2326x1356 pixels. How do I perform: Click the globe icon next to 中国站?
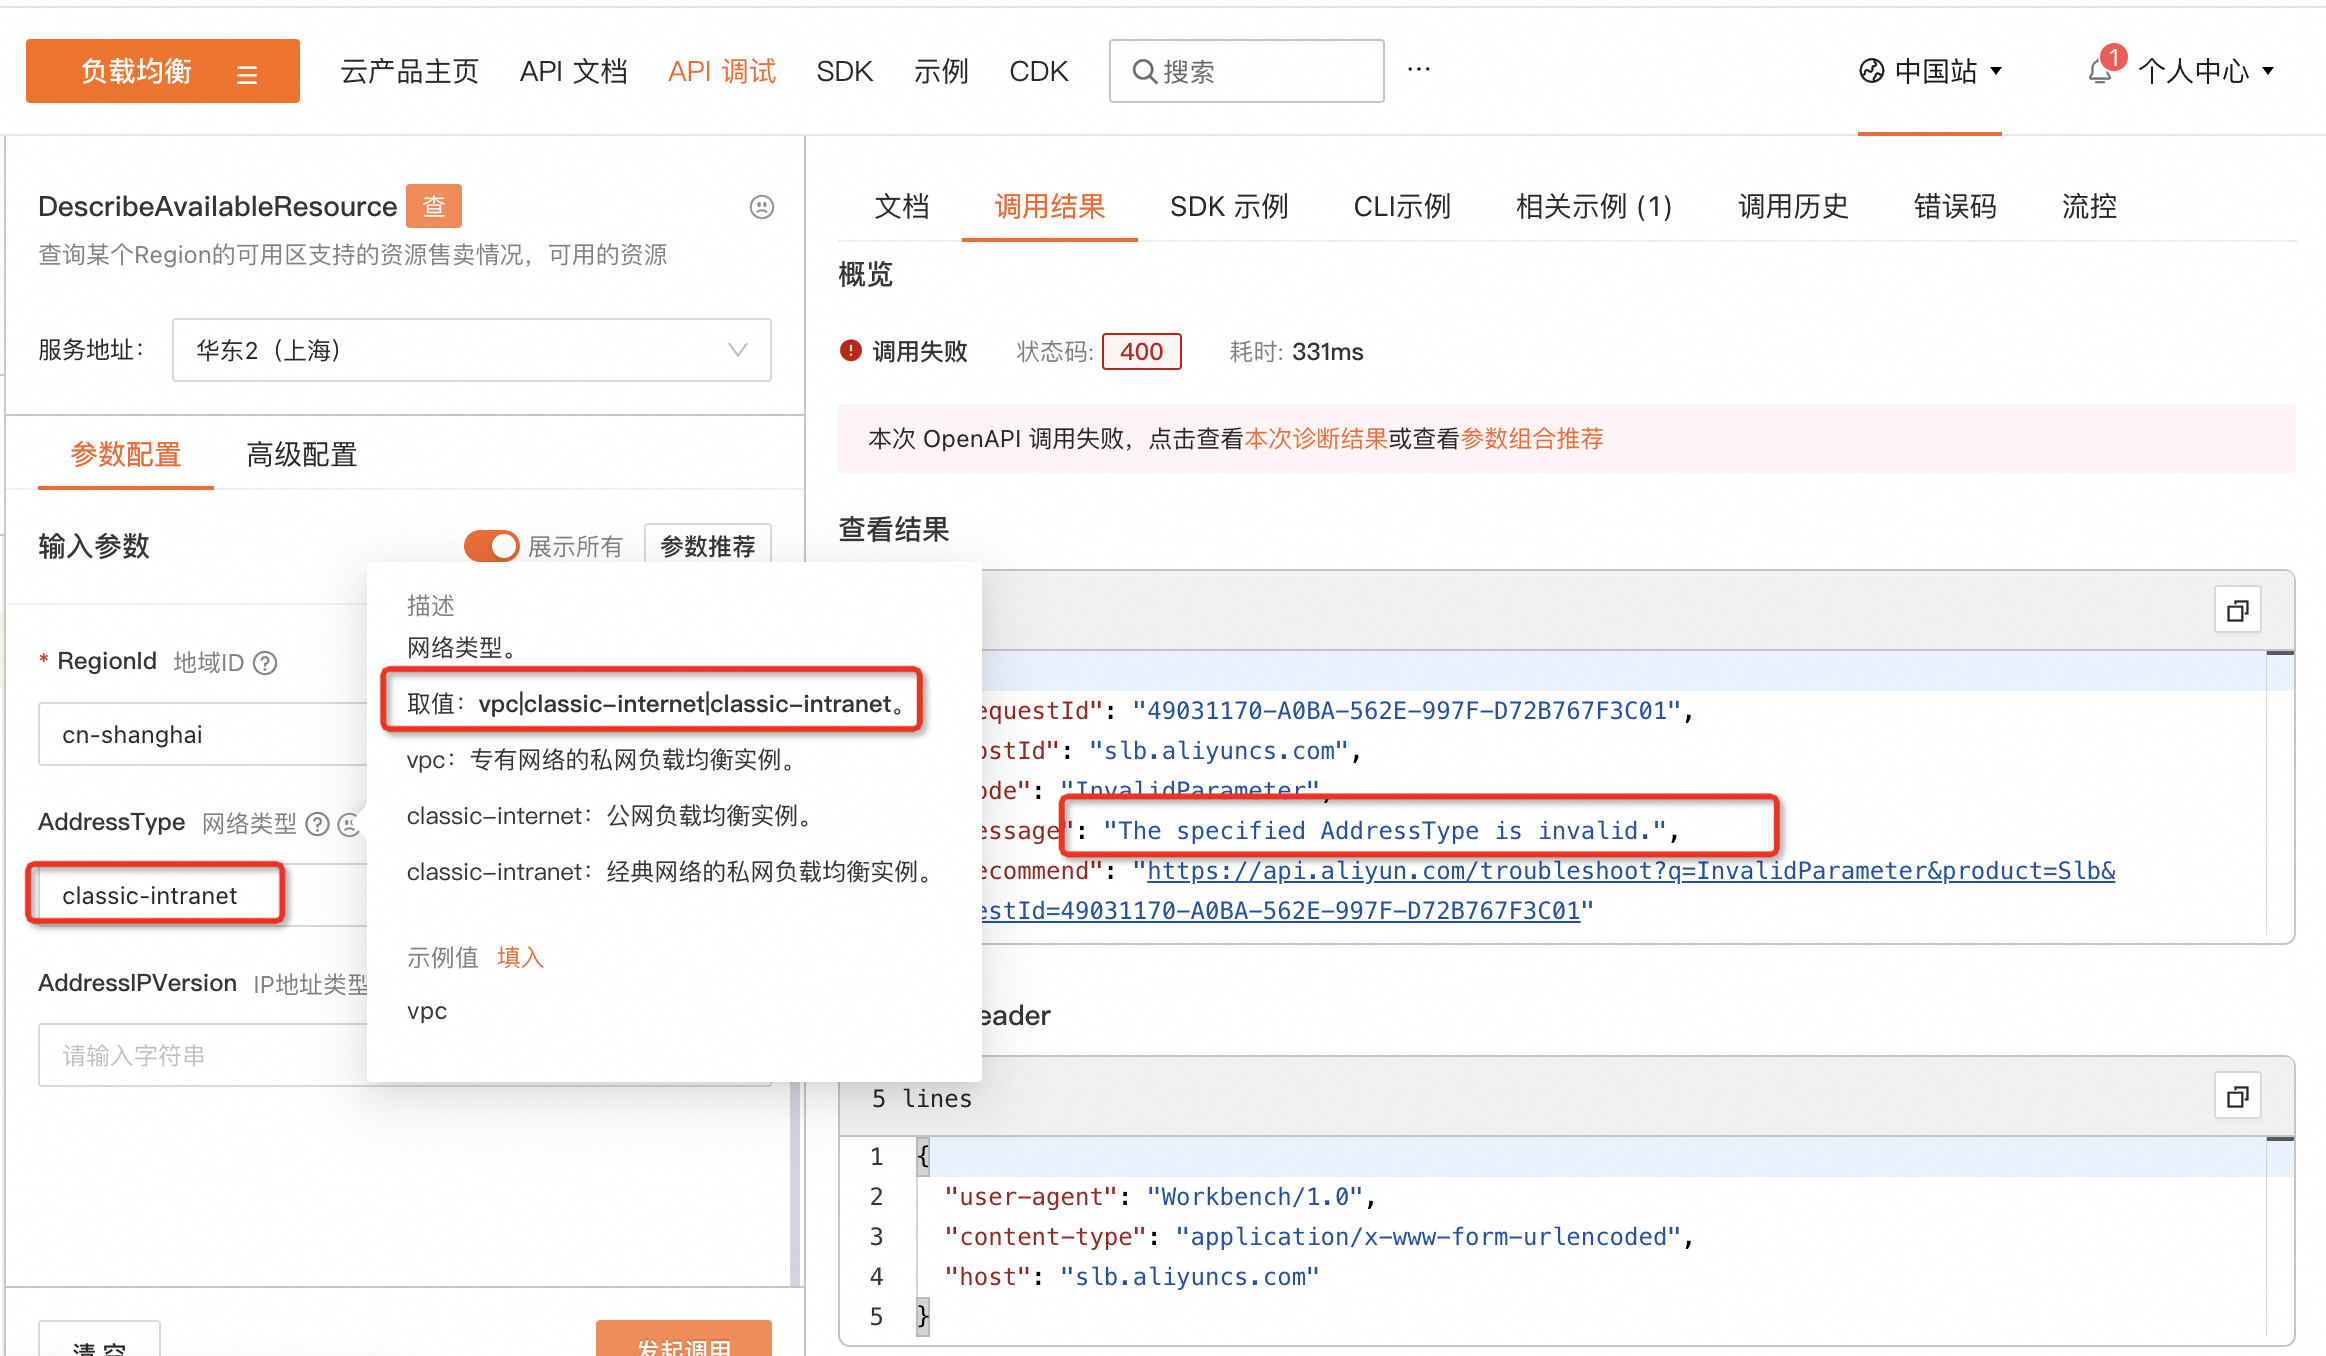pos(1871,71)
